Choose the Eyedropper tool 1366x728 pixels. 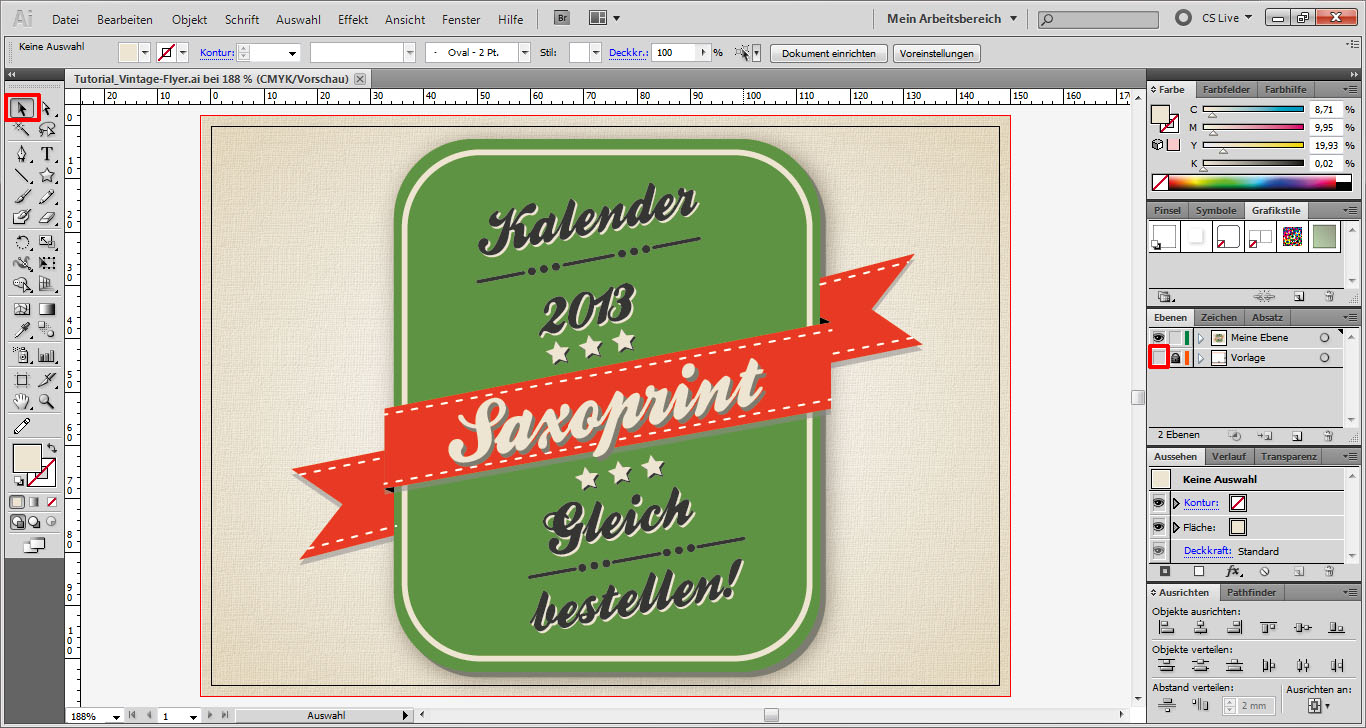pyautogui.click(x=22, y=331)
